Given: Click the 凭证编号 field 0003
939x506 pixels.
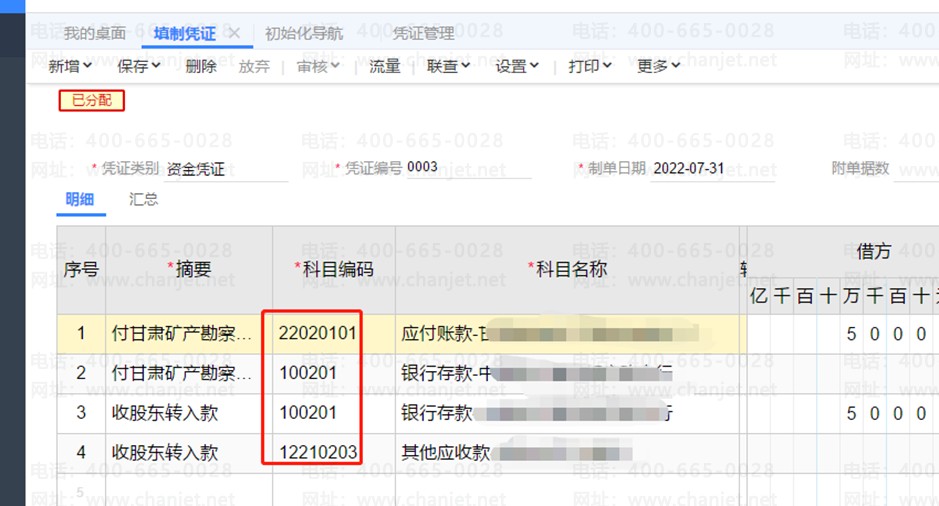Looking at the screenshot, I should pos(469,168).
